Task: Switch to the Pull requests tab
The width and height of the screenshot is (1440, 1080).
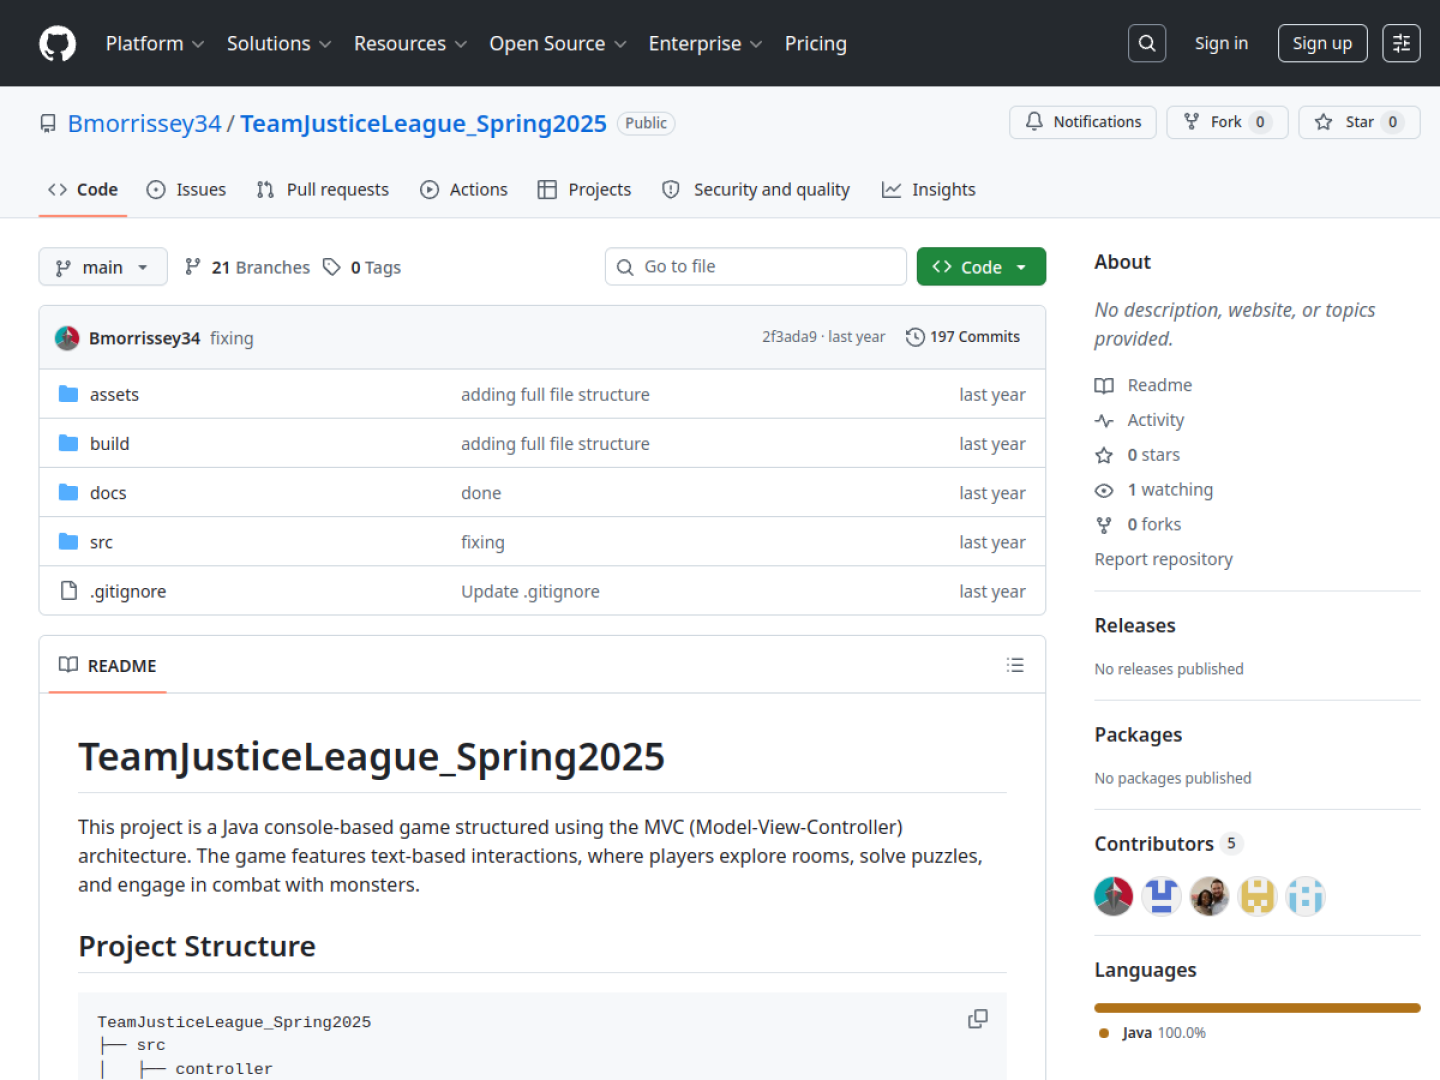Action: 323,190
